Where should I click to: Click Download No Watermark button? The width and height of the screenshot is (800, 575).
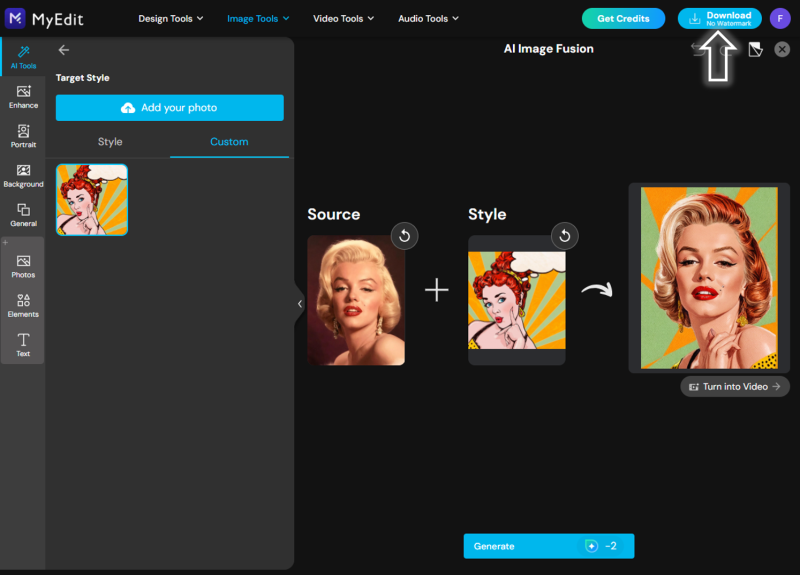point(719,19)
